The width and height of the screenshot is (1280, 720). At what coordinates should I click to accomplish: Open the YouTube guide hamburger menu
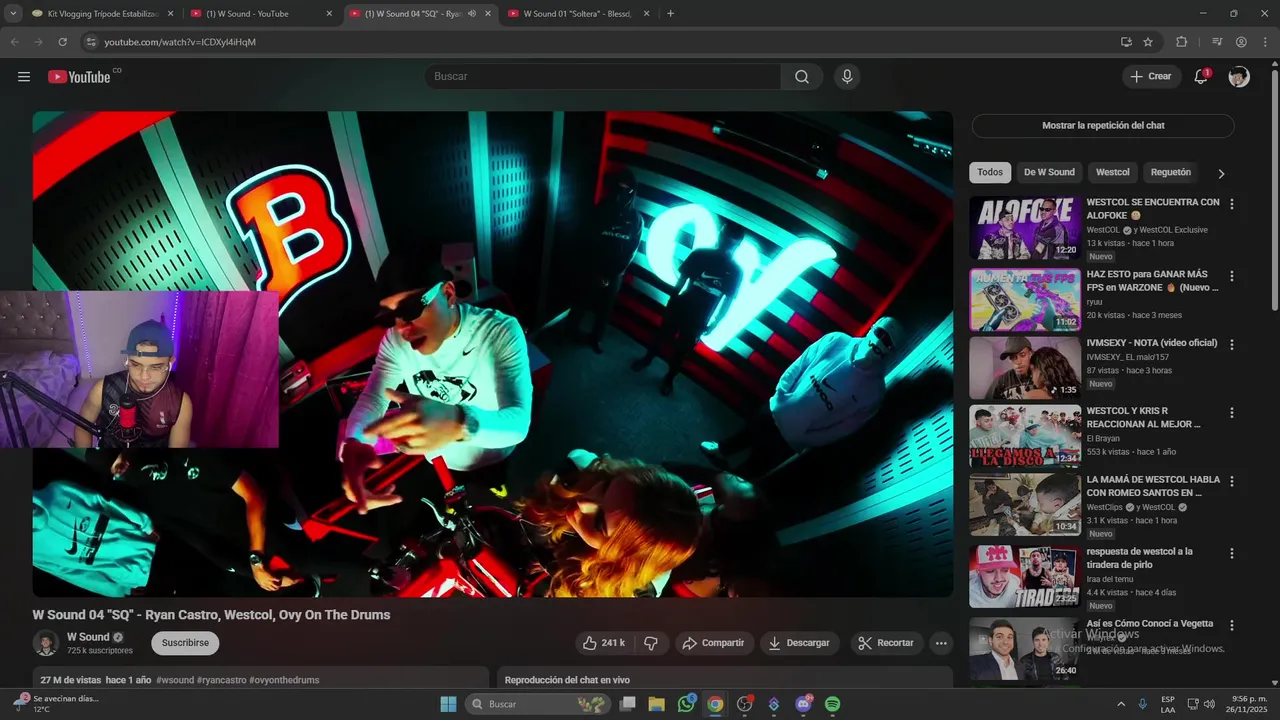pyautogui.click(x=24, y=77)
